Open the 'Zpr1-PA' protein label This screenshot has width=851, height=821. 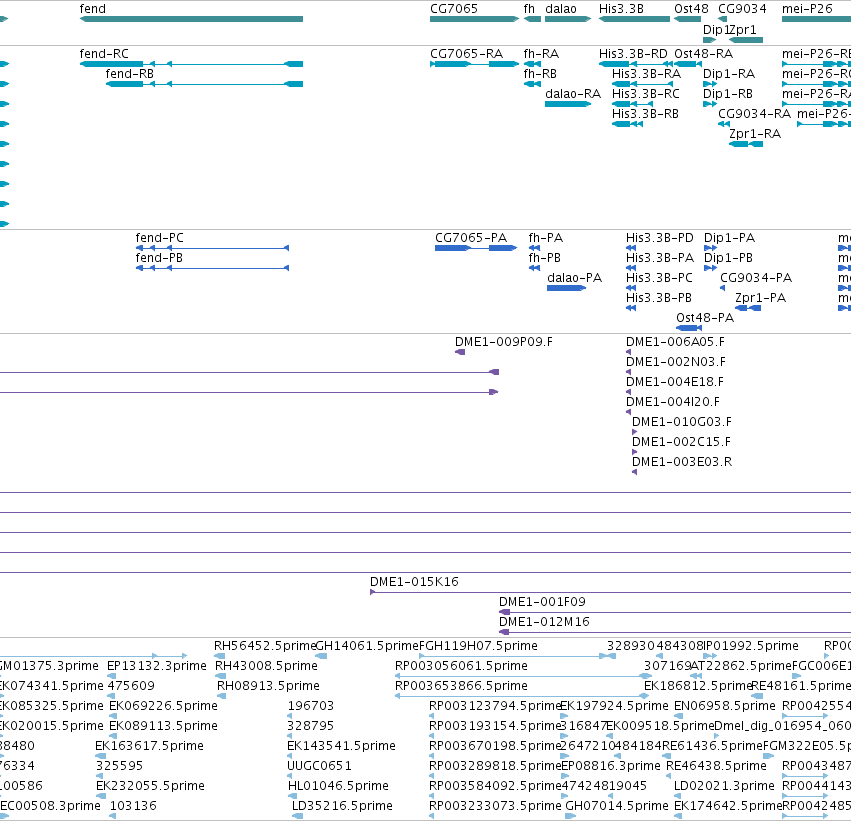[x=760, y=298]
